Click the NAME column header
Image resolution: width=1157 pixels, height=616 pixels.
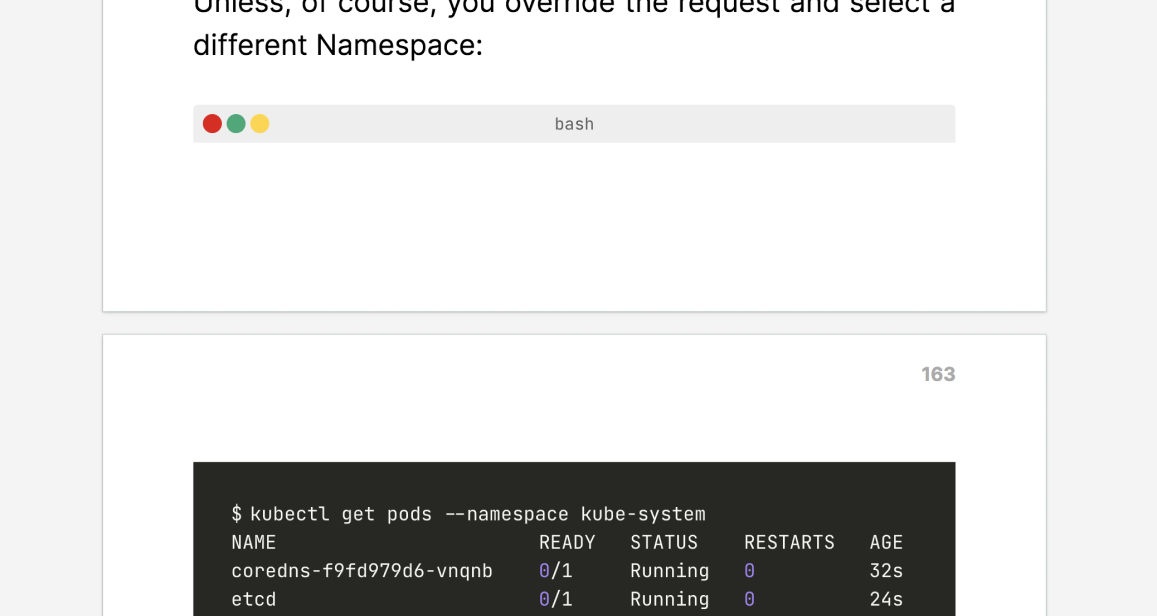(x=253, y=542)
